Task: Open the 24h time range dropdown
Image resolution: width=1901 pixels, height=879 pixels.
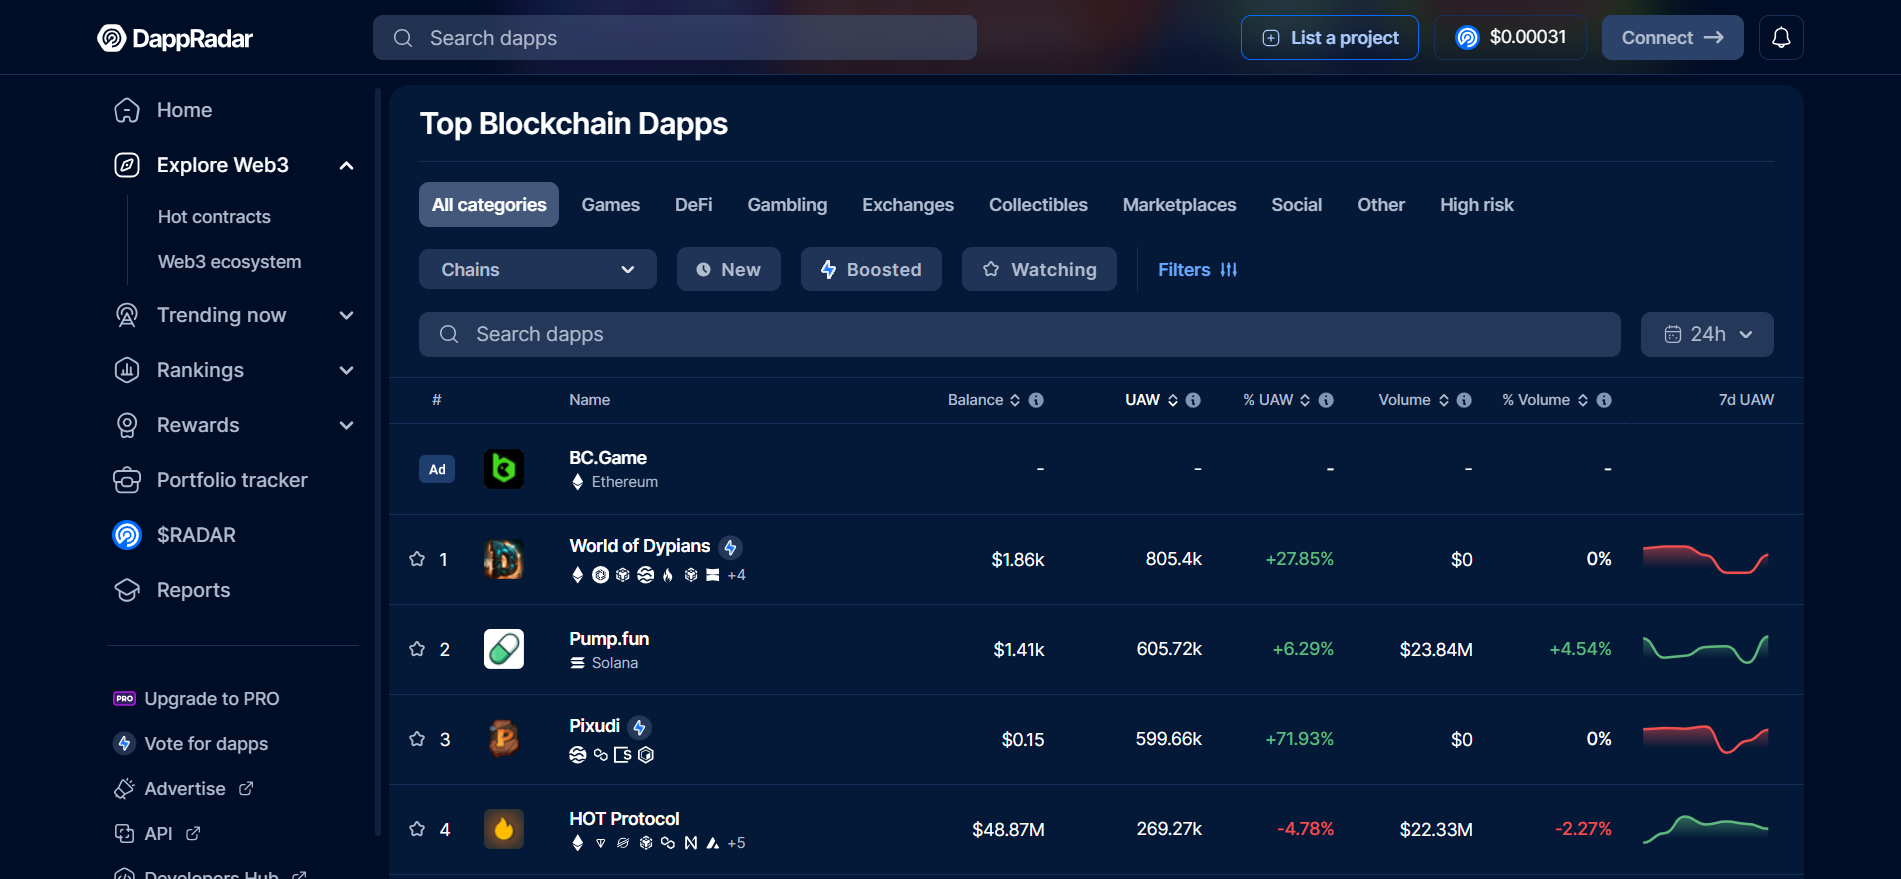Action: click(x=1707, y=334)
